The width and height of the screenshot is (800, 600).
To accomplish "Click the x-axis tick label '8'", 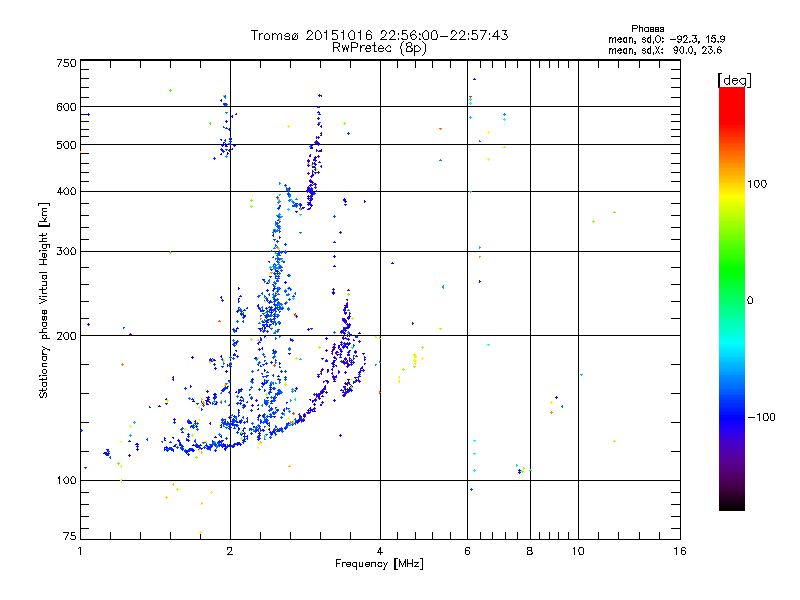I will [x=530, y=551].
